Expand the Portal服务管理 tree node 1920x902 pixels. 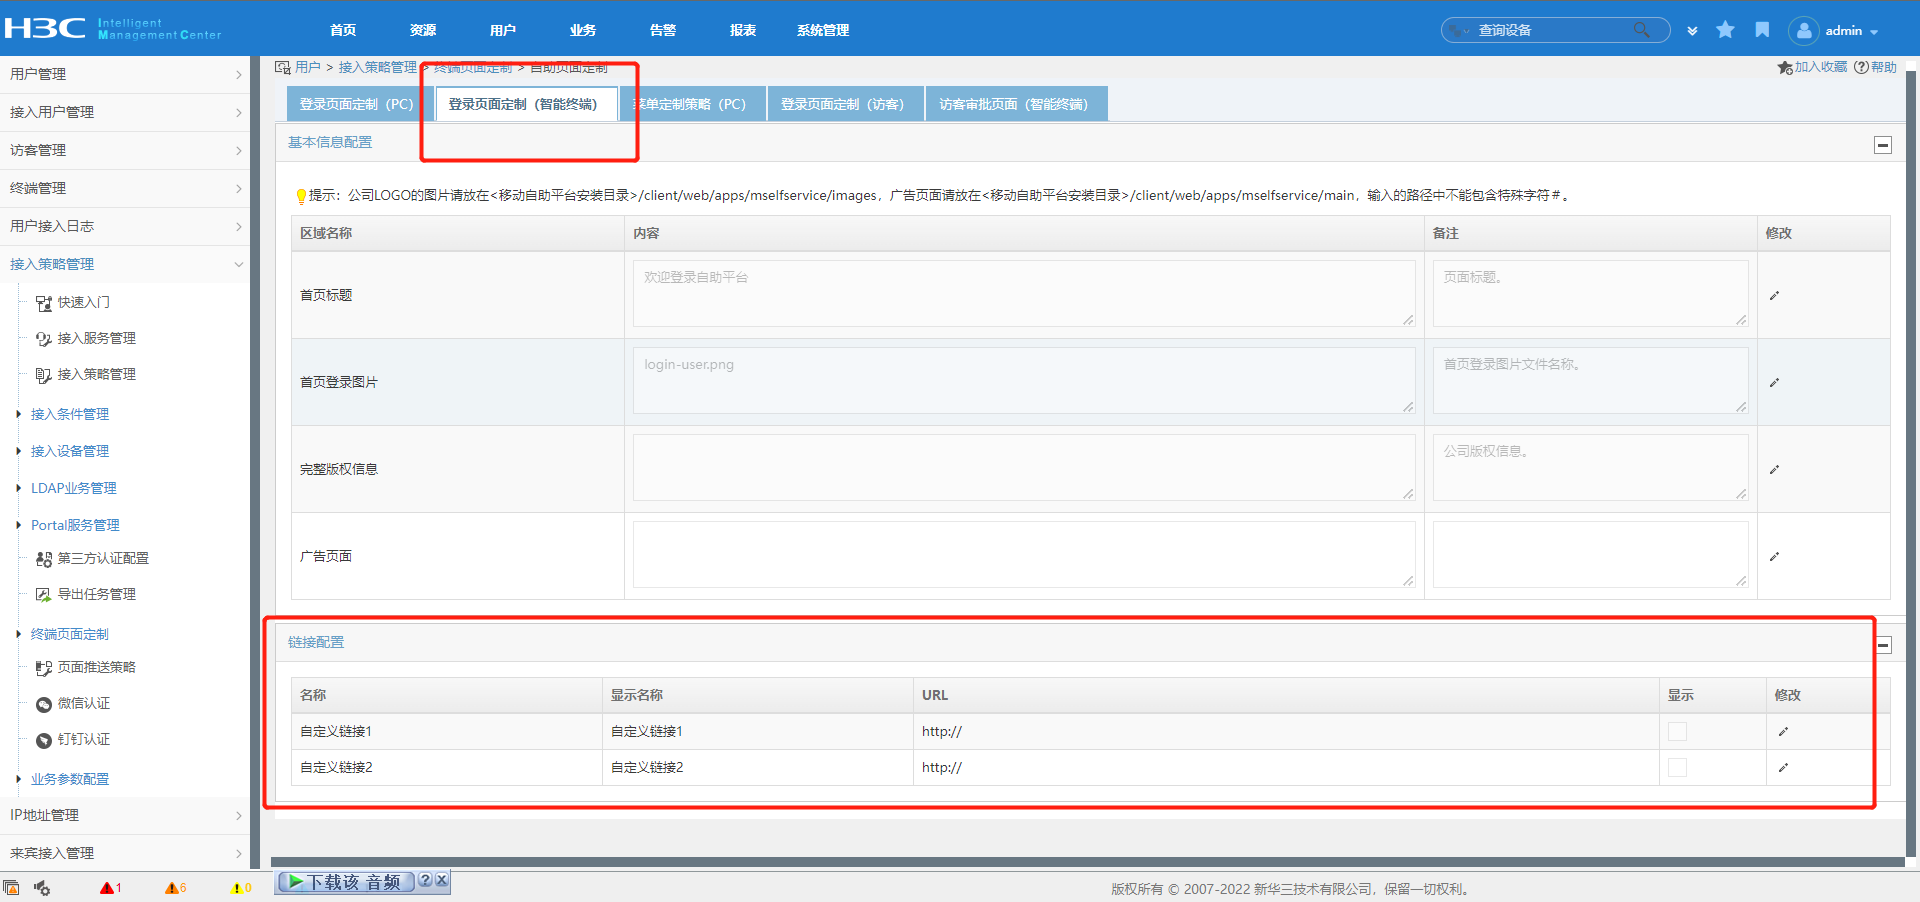(19, 525)
